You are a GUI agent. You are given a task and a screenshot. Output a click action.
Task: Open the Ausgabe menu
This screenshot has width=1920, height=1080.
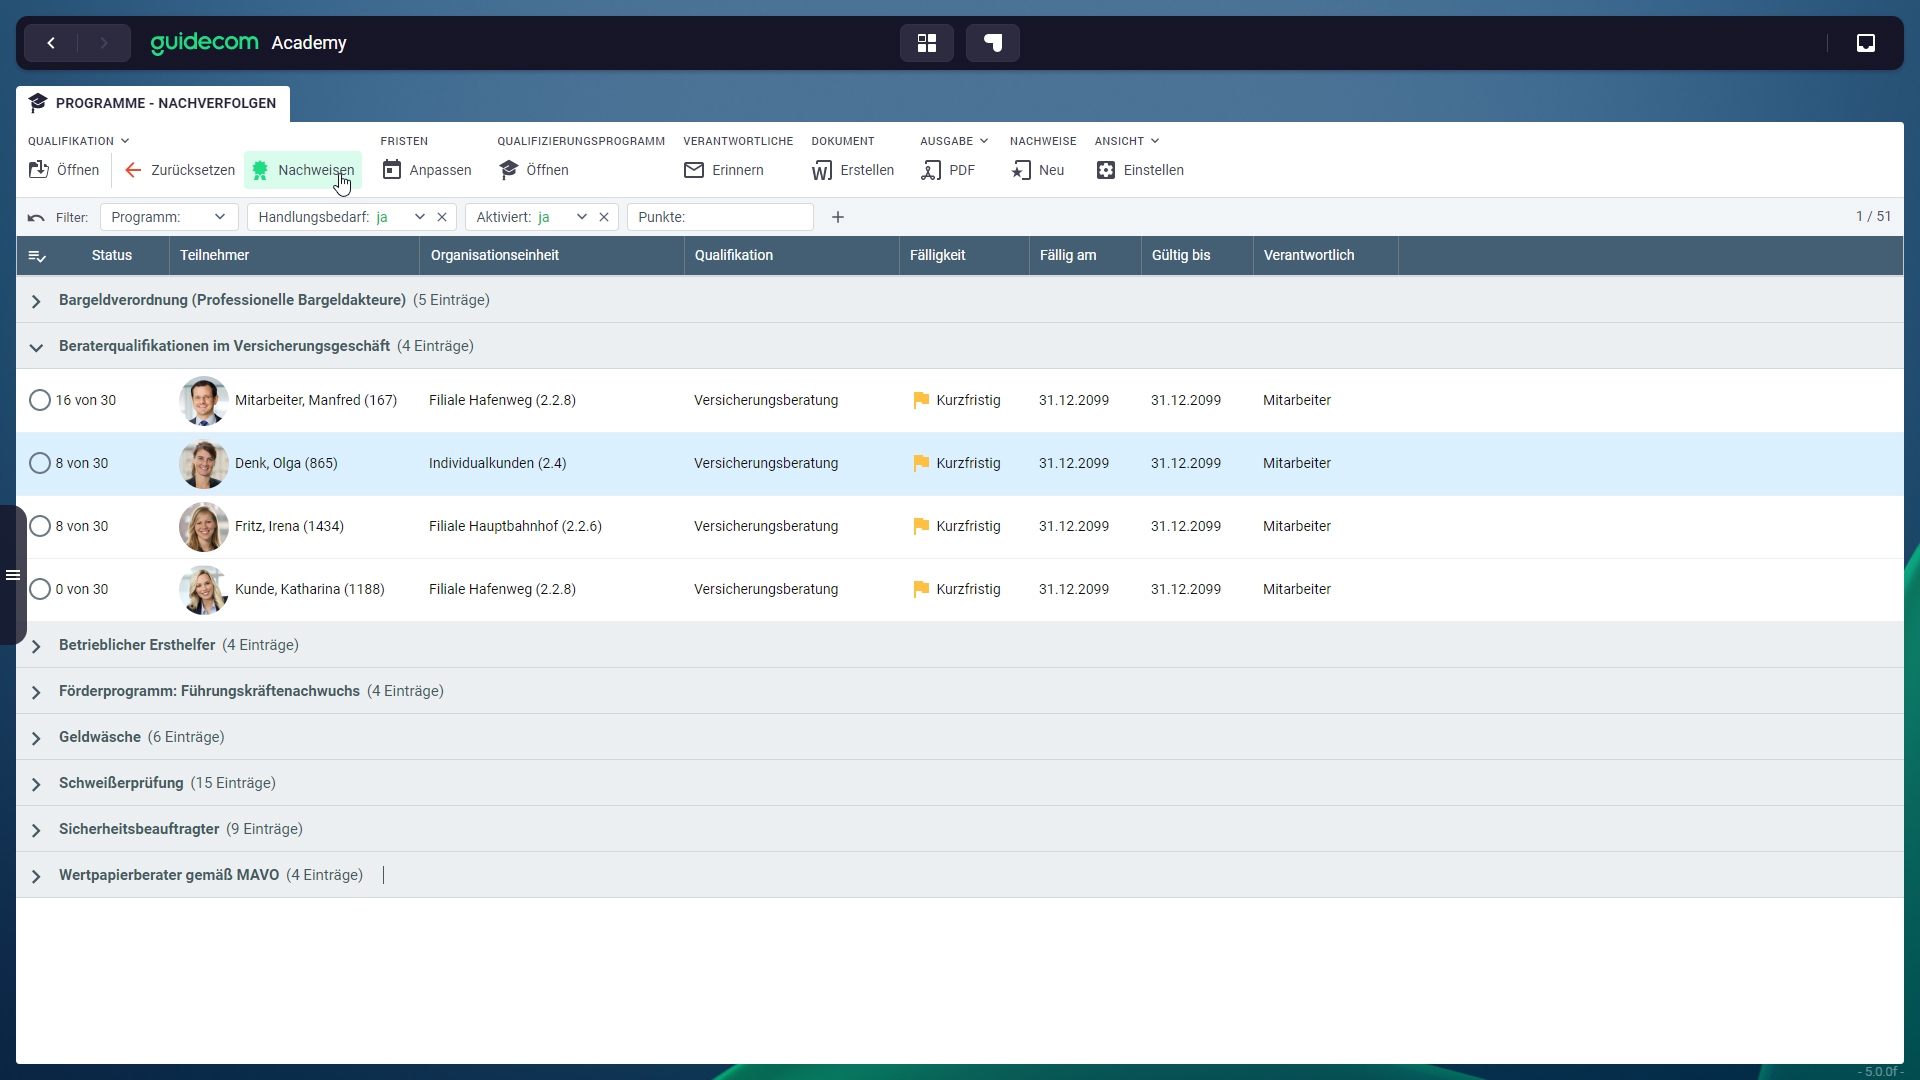click(954, 141)
